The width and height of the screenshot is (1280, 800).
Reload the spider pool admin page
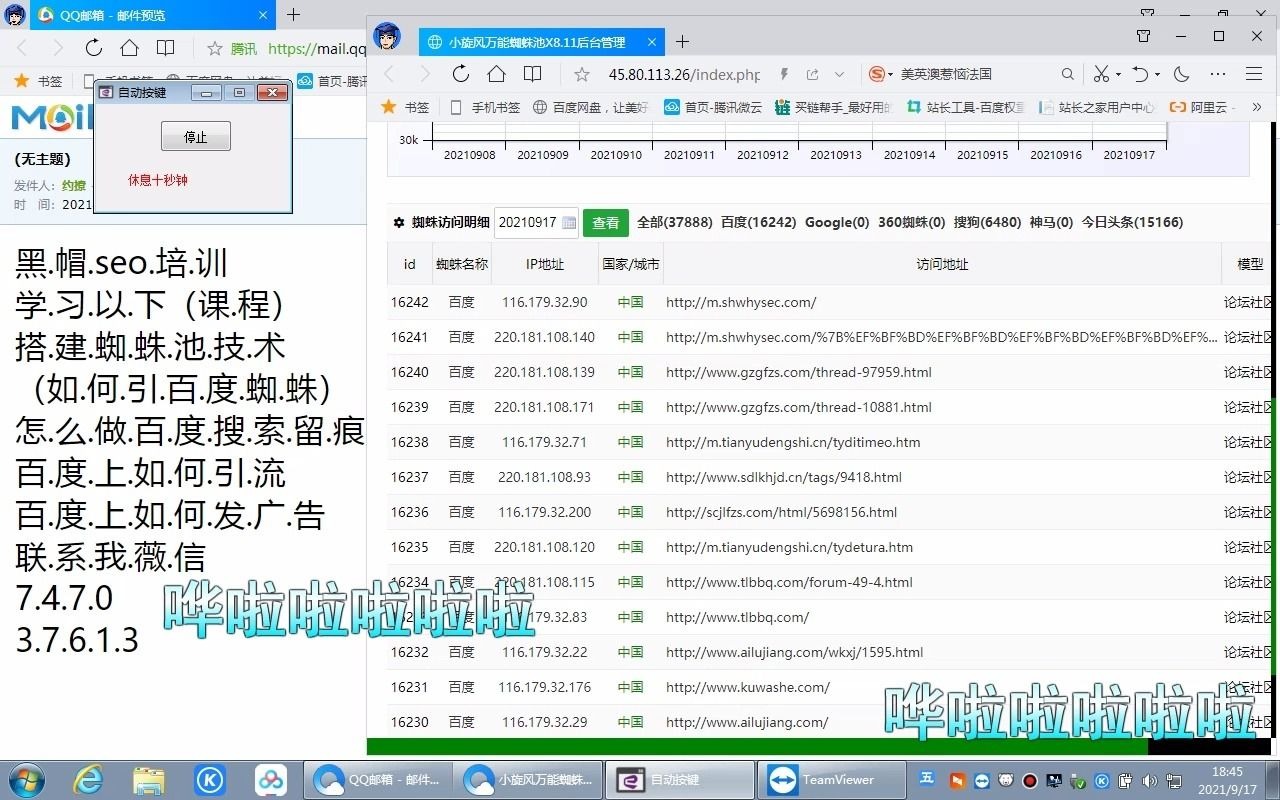461,74
